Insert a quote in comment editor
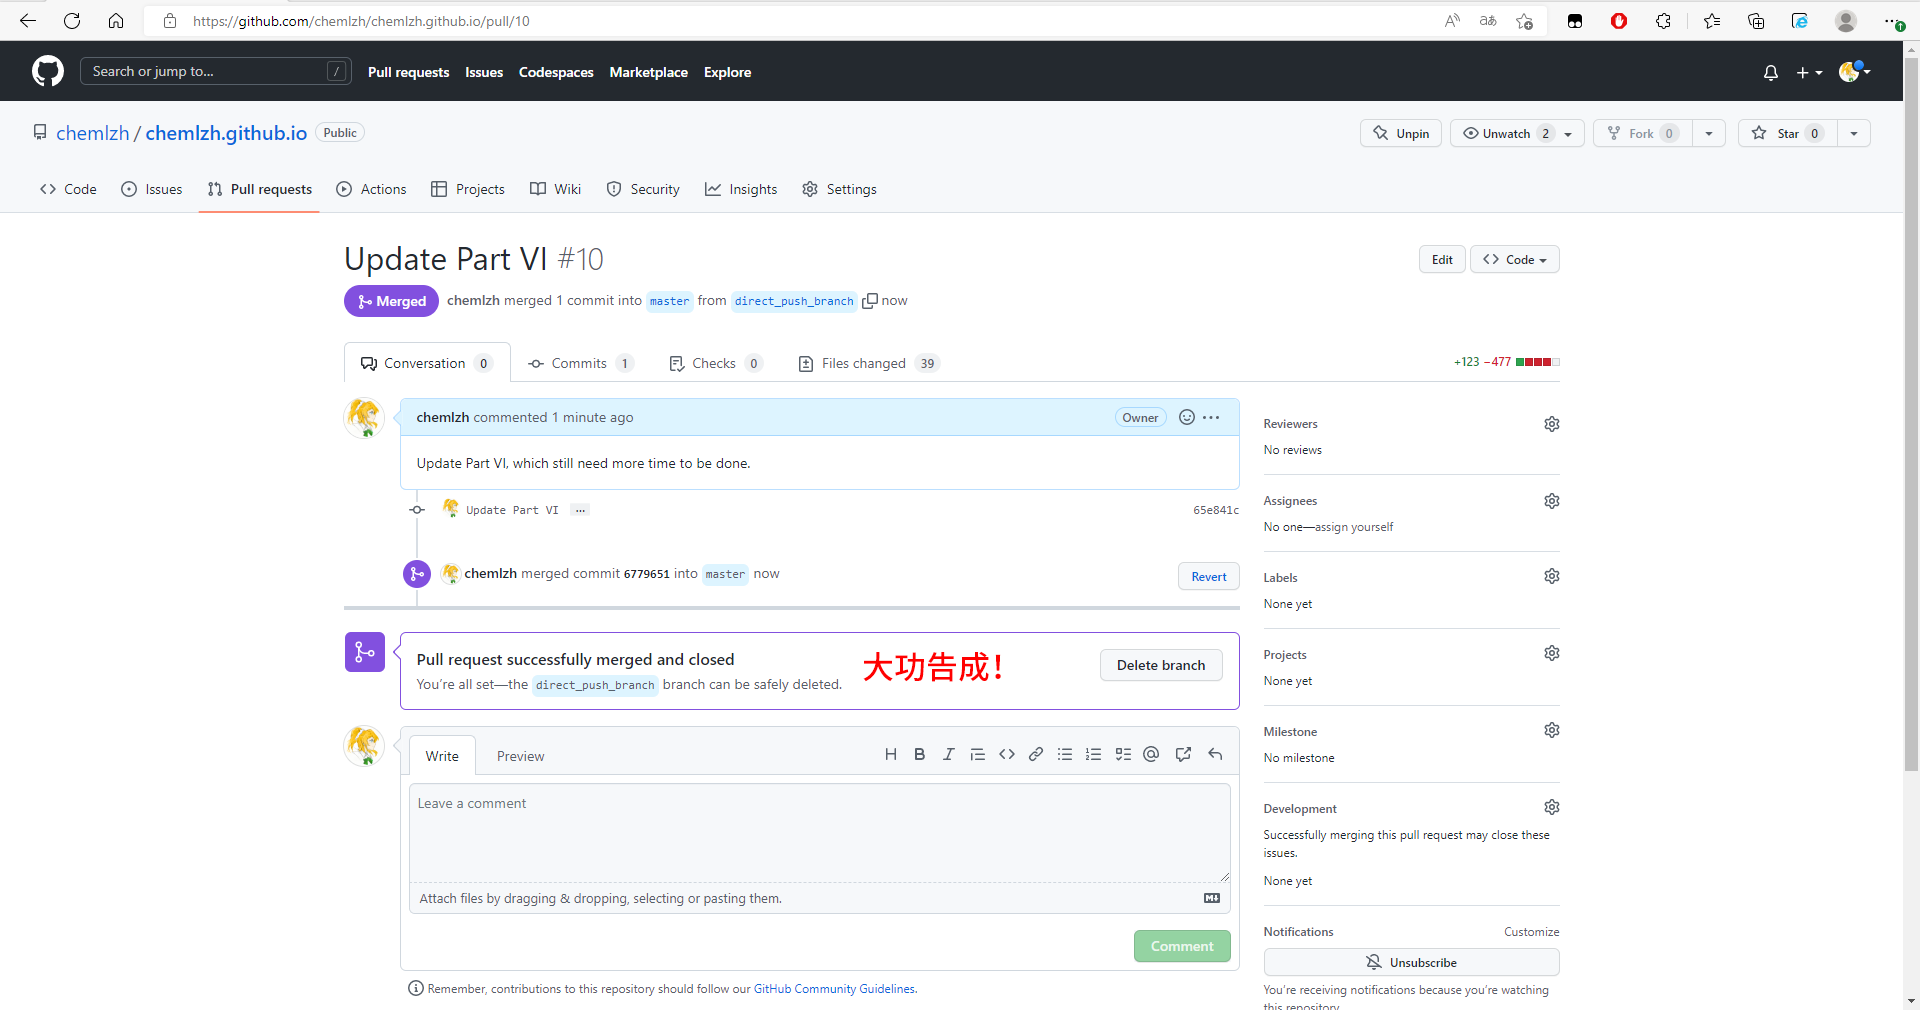1920x1010 pixels. (977, 754)
